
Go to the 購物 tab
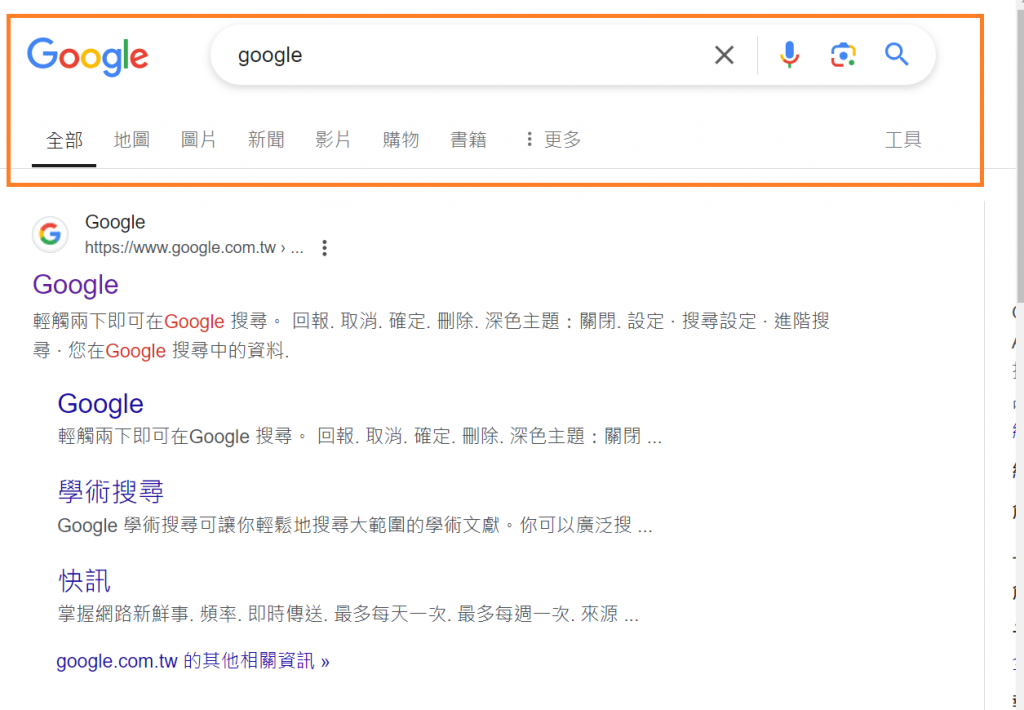click(x=400, y=139)
